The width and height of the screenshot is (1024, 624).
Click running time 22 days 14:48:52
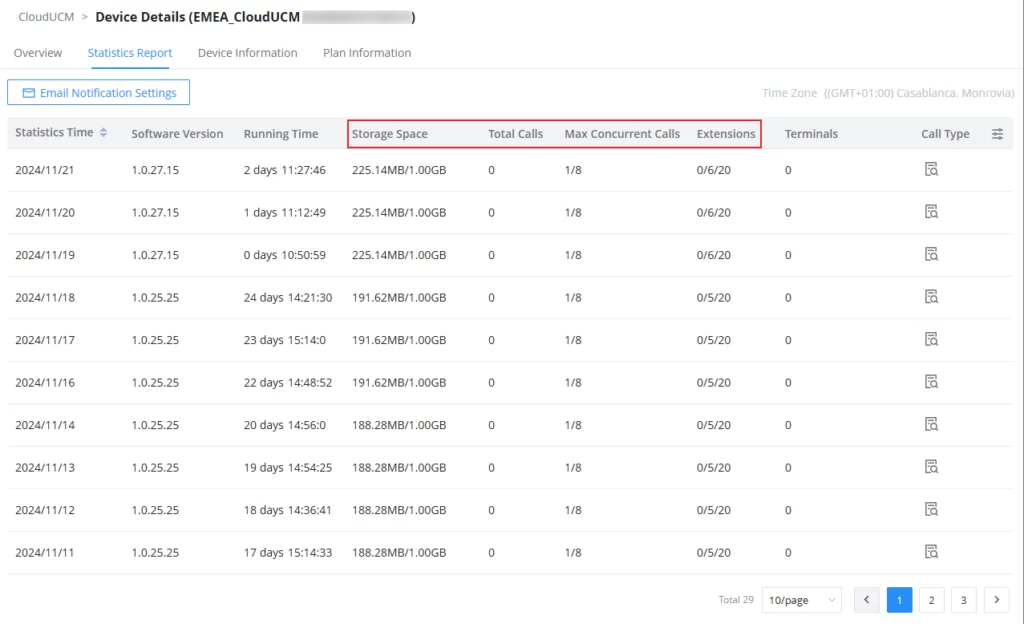tap(288, 382)
